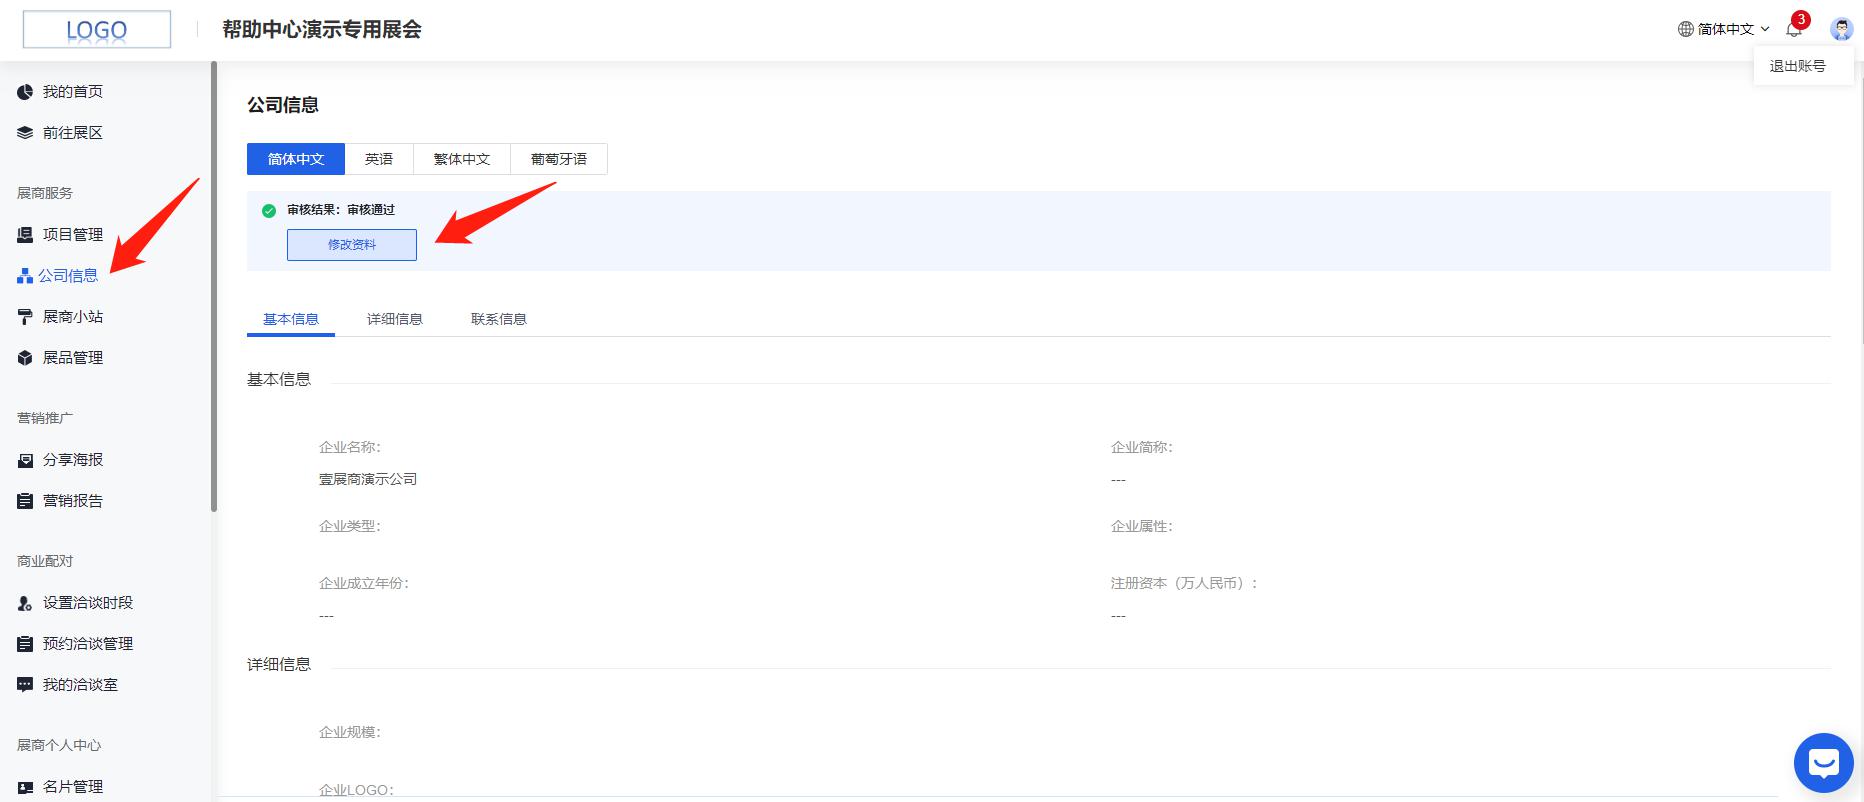Screen dimensions: 1864x802
Task: Click the 展品管理 cube icon
Action: point(25,358)
